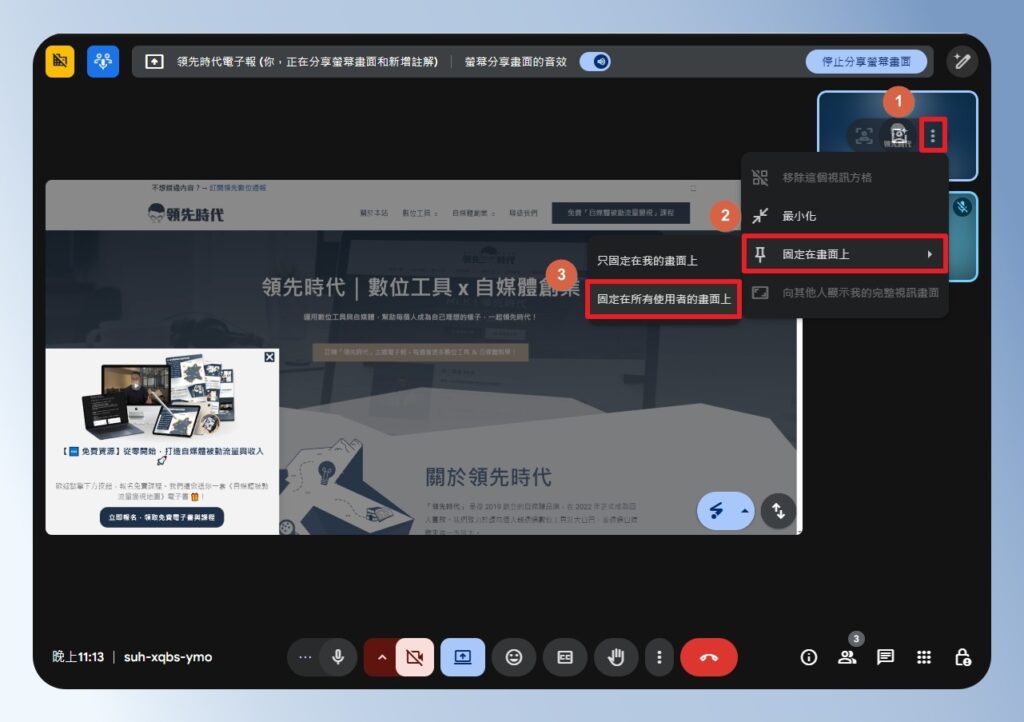
Task: Toggle the microphone button
Action: 338,657
